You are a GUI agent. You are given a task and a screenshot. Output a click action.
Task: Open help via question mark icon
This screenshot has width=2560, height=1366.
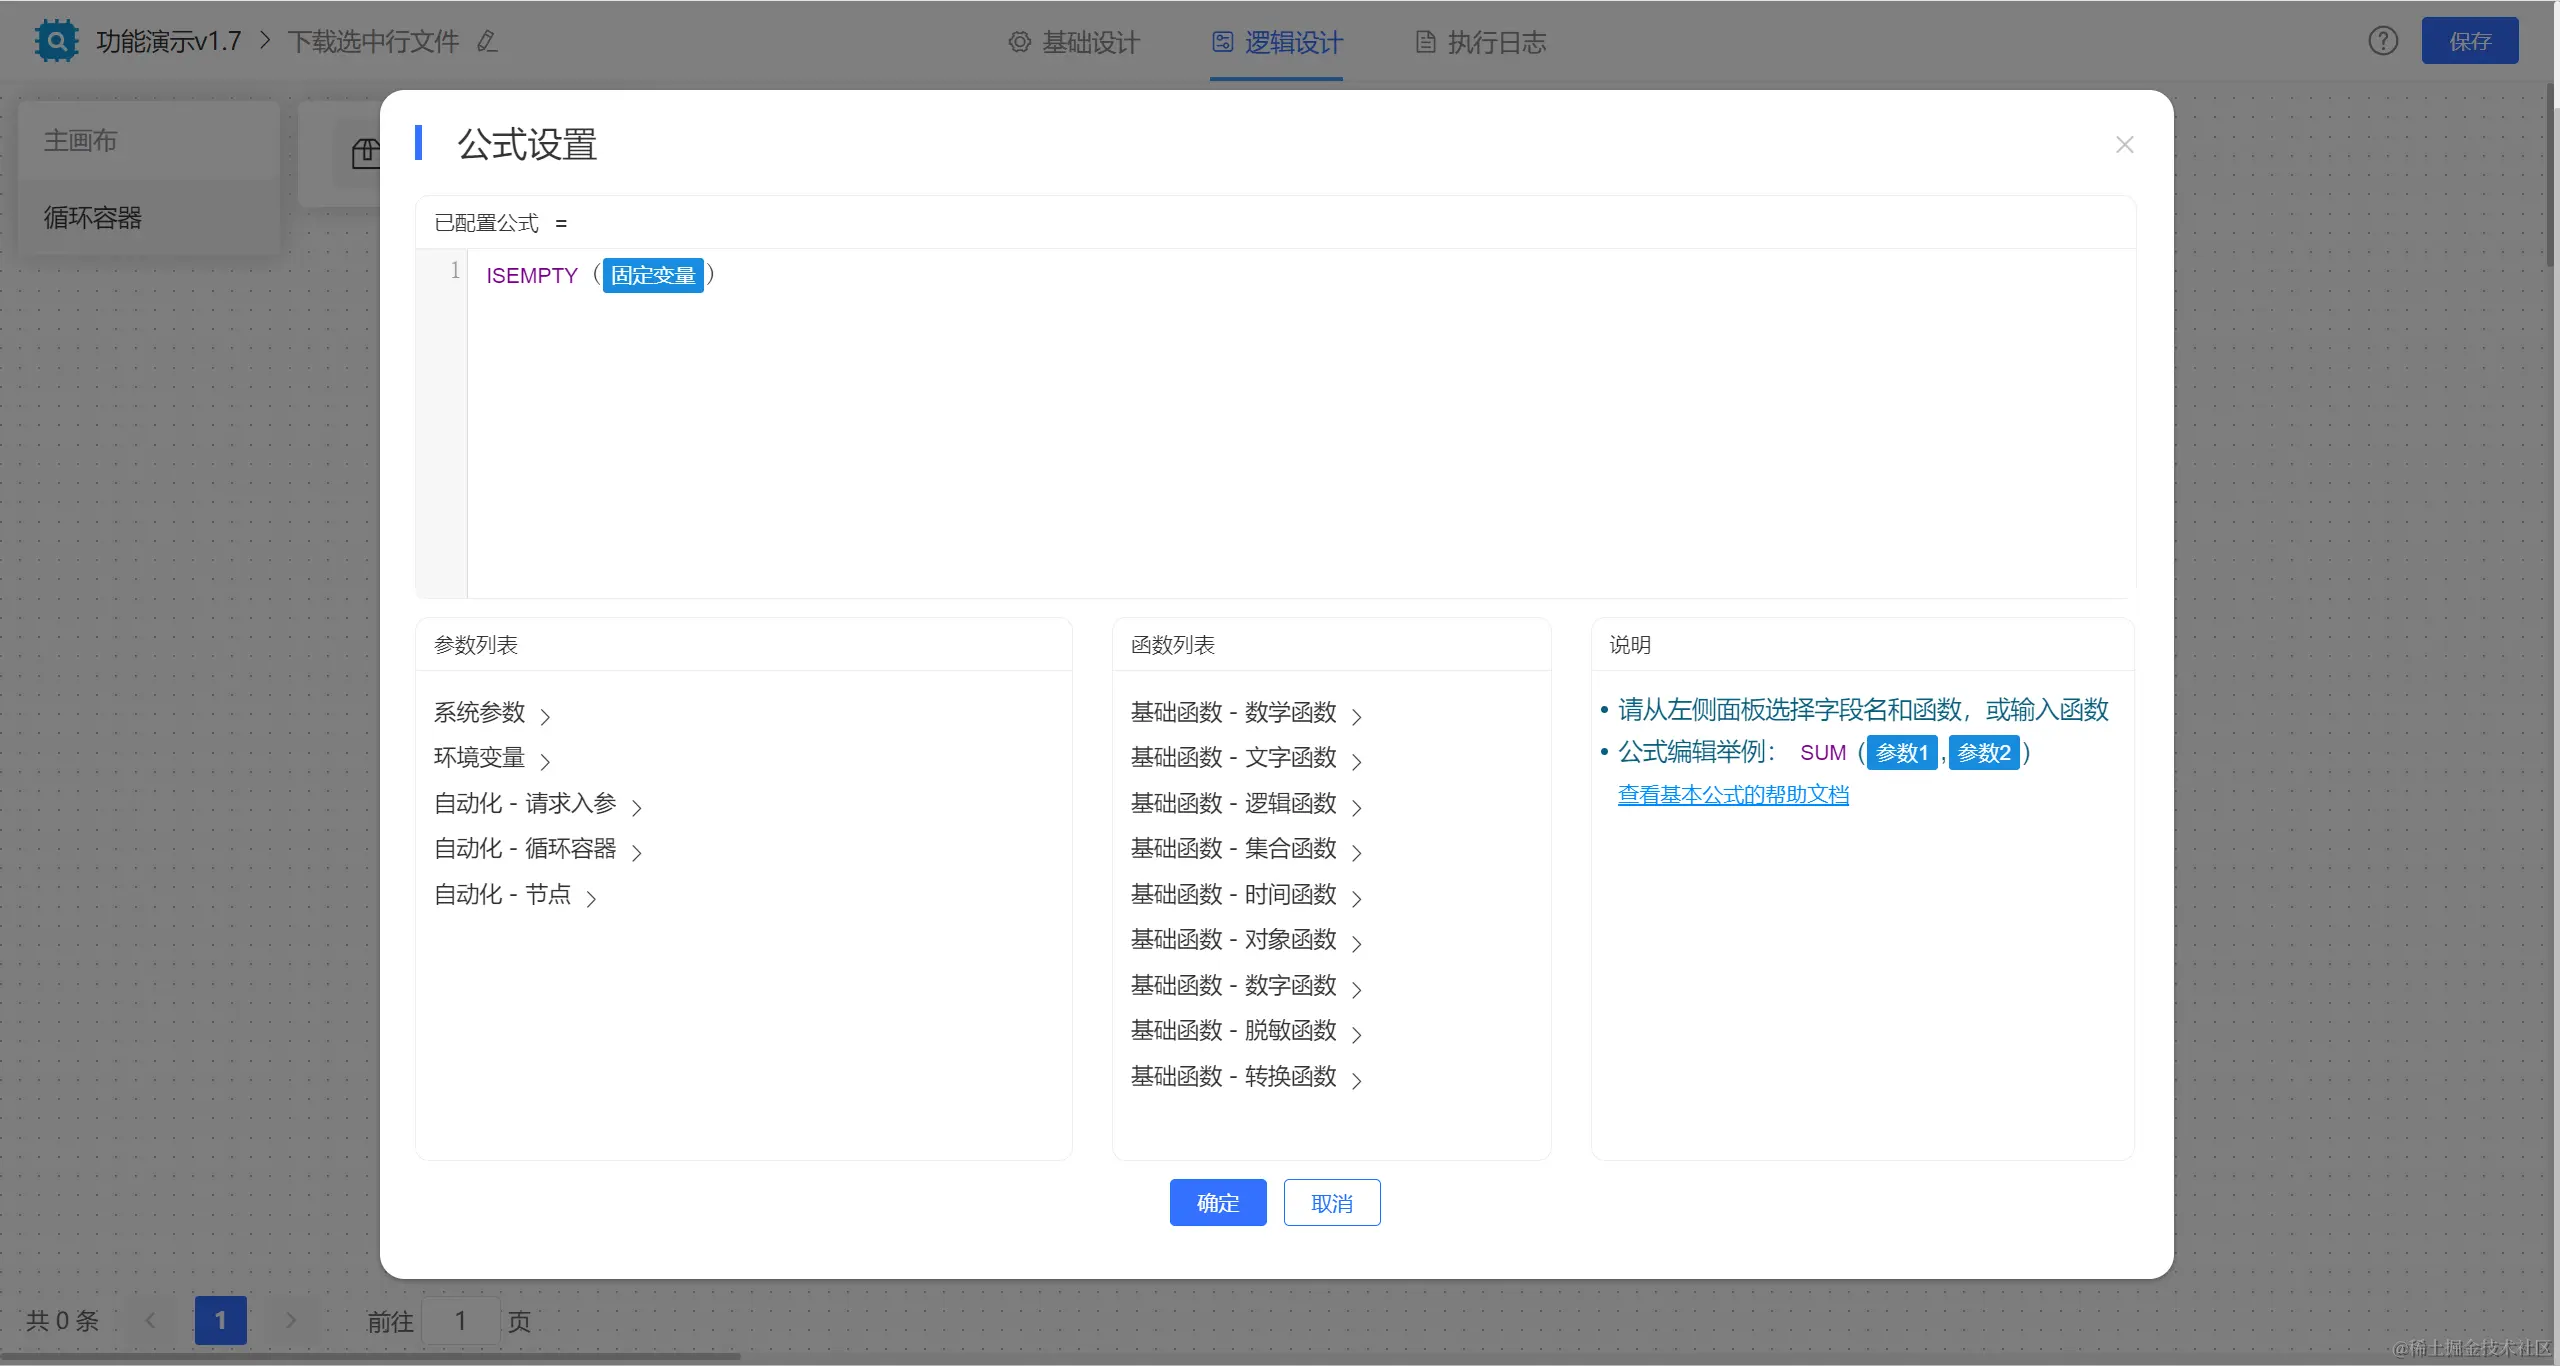coord(2383,41)
